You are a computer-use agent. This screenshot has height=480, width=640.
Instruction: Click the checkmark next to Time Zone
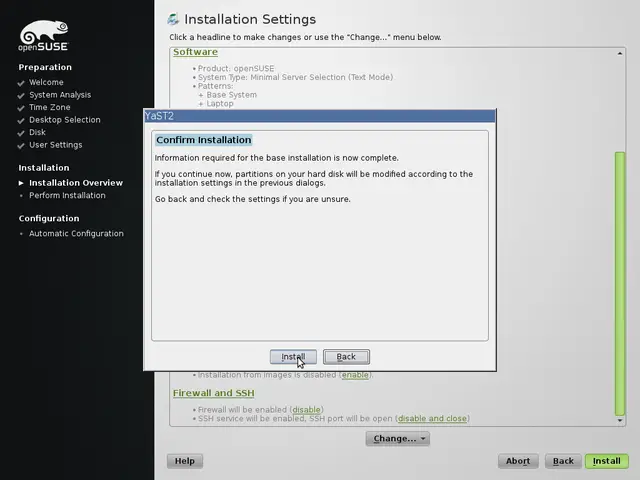click(21, 108)
